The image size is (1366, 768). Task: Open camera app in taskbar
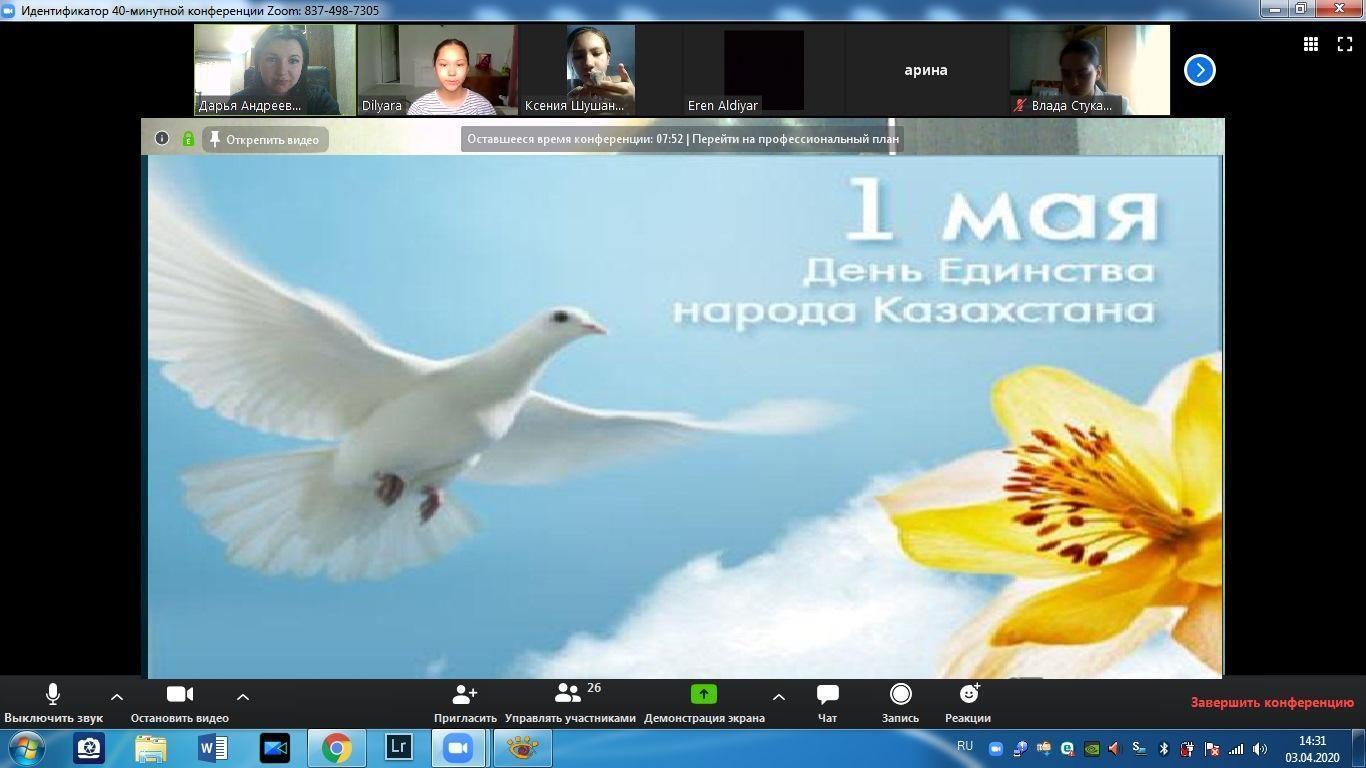coord(89,748)
